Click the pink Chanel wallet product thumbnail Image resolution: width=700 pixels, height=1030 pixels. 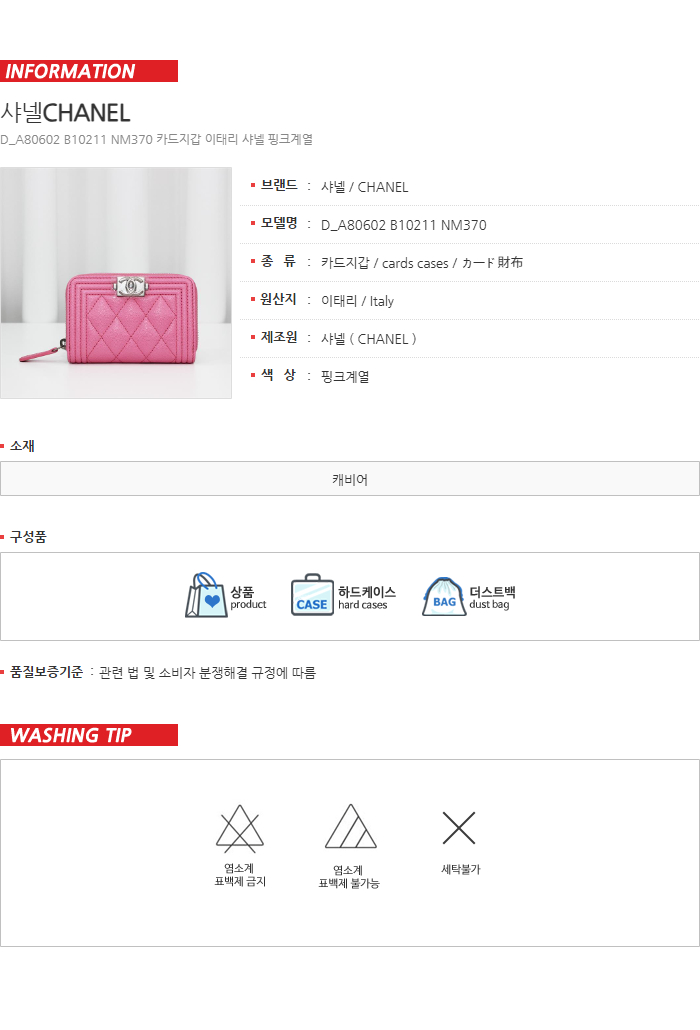click(116, 282)
